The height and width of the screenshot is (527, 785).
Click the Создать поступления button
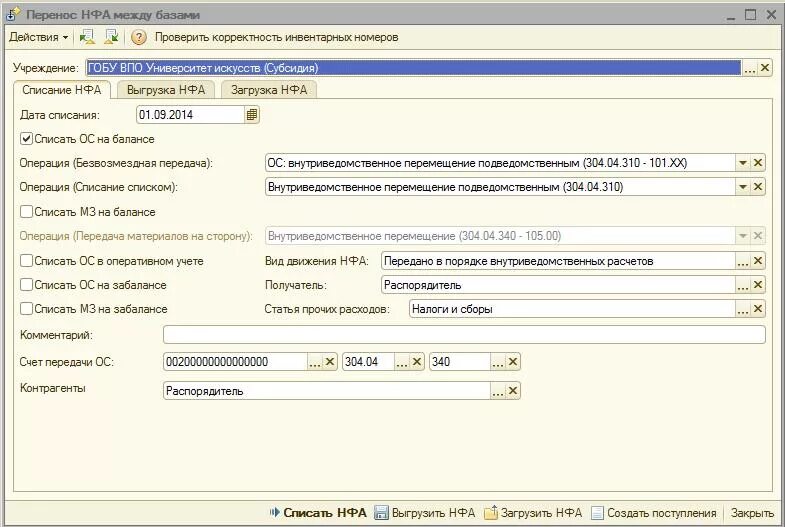654,512
